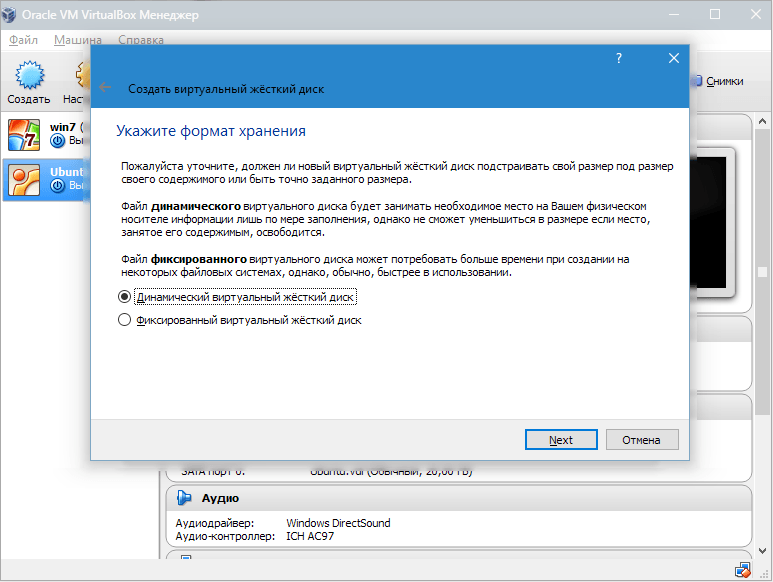Open the Машина menu
This screenshot has width=773, height=582.
tap(78, 40)
